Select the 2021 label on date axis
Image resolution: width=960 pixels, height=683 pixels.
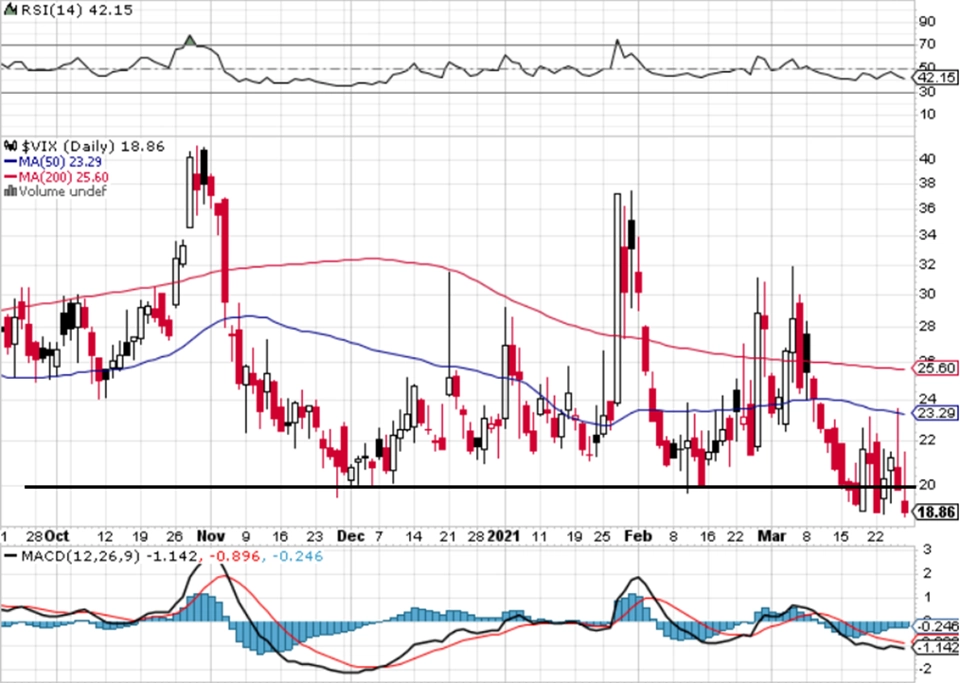504,536
